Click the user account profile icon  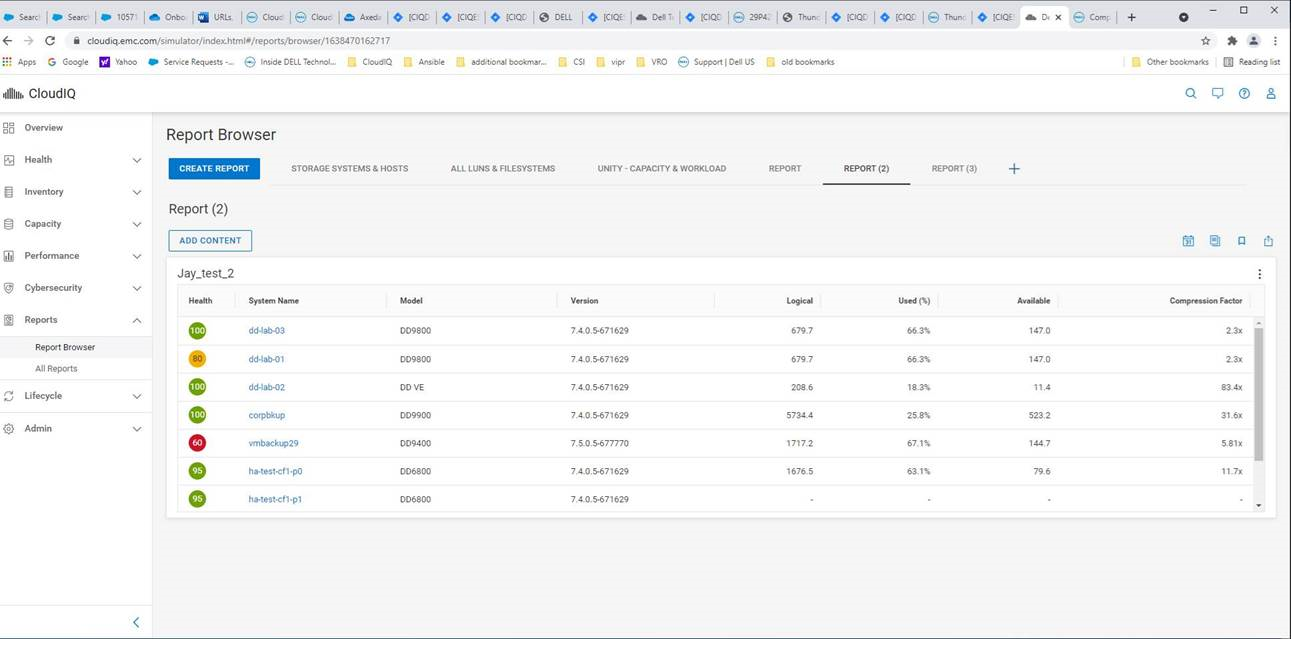(x=1271, y=94)
